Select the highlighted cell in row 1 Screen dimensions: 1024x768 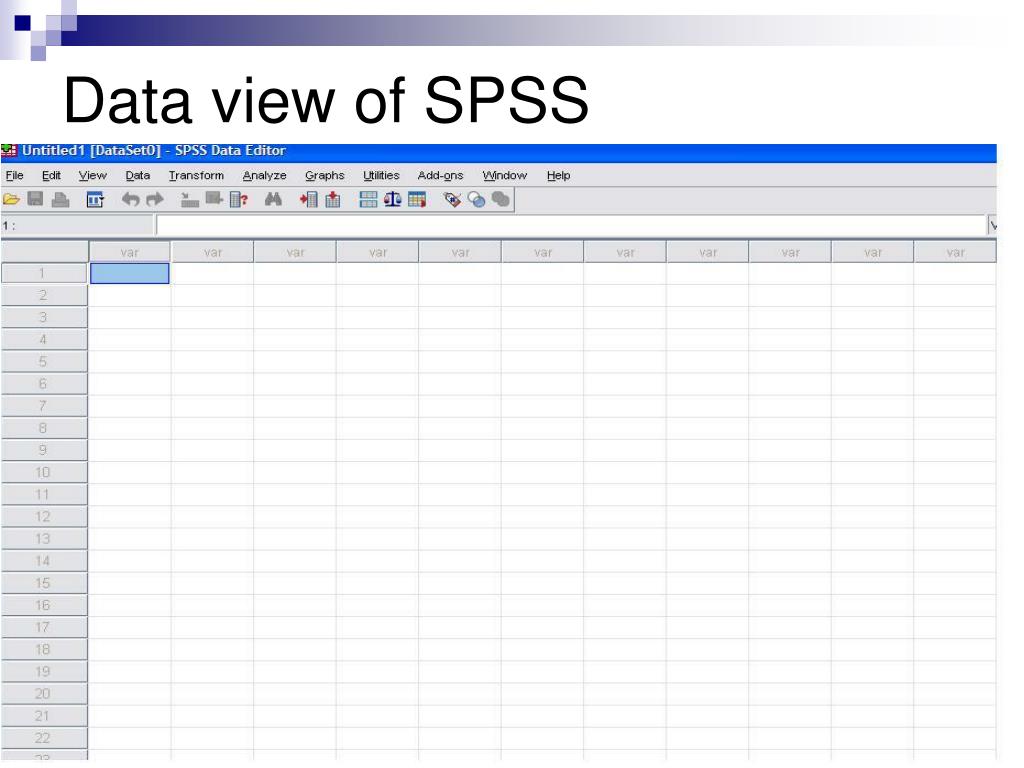129,273
